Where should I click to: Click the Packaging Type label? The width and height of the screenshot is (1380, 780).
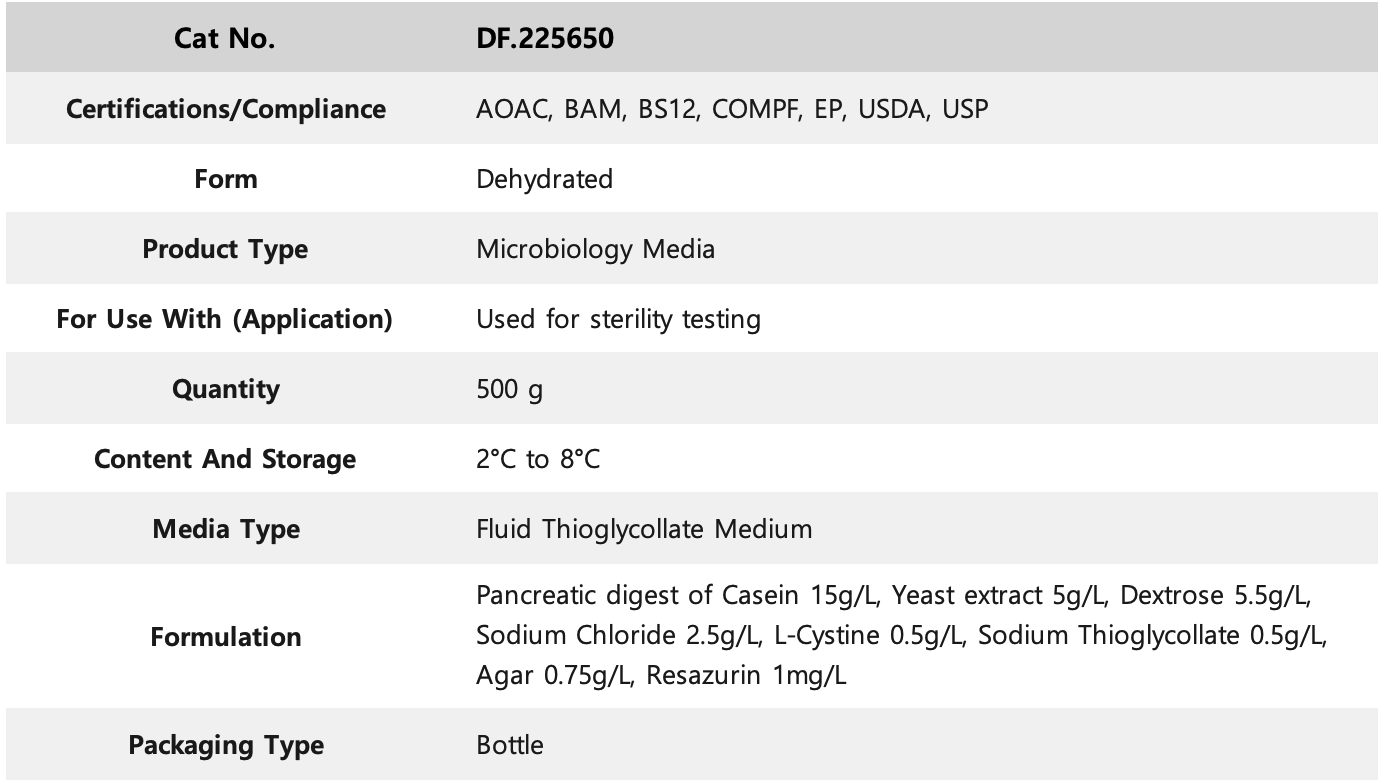tap(226, 745)
